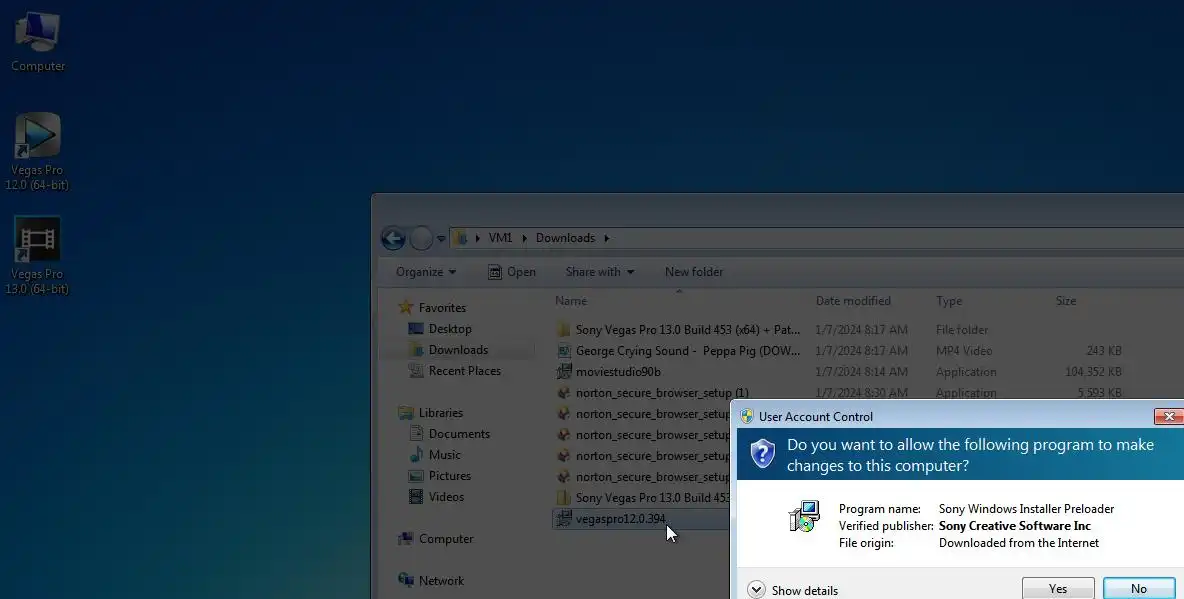
Task: Click the Pictures library icon
Action: point(415,476)
